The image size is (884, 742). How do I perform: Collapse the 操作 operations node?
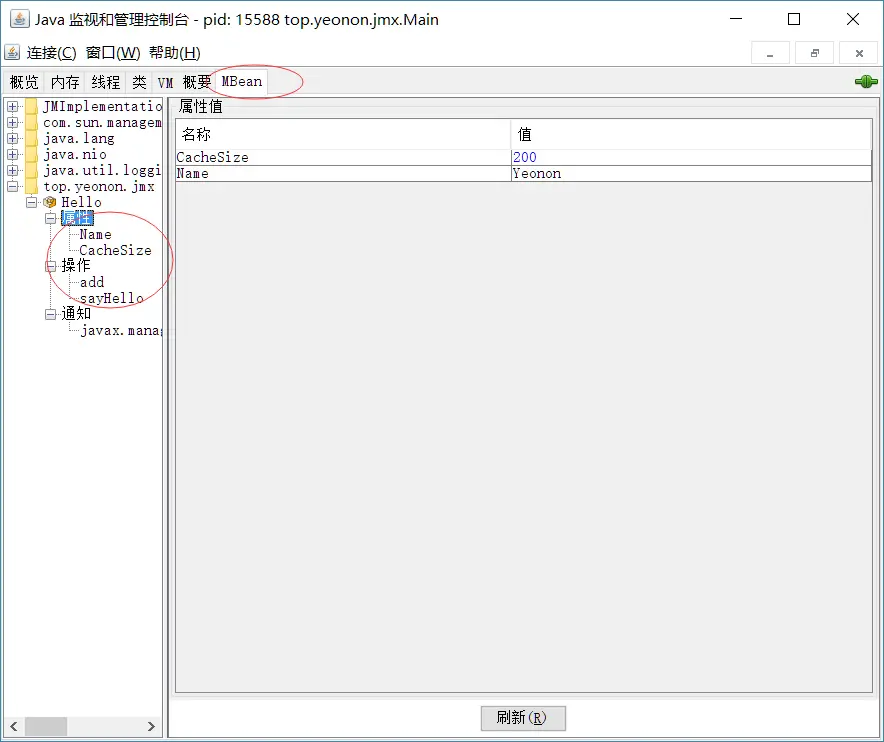tap(51, 266)
